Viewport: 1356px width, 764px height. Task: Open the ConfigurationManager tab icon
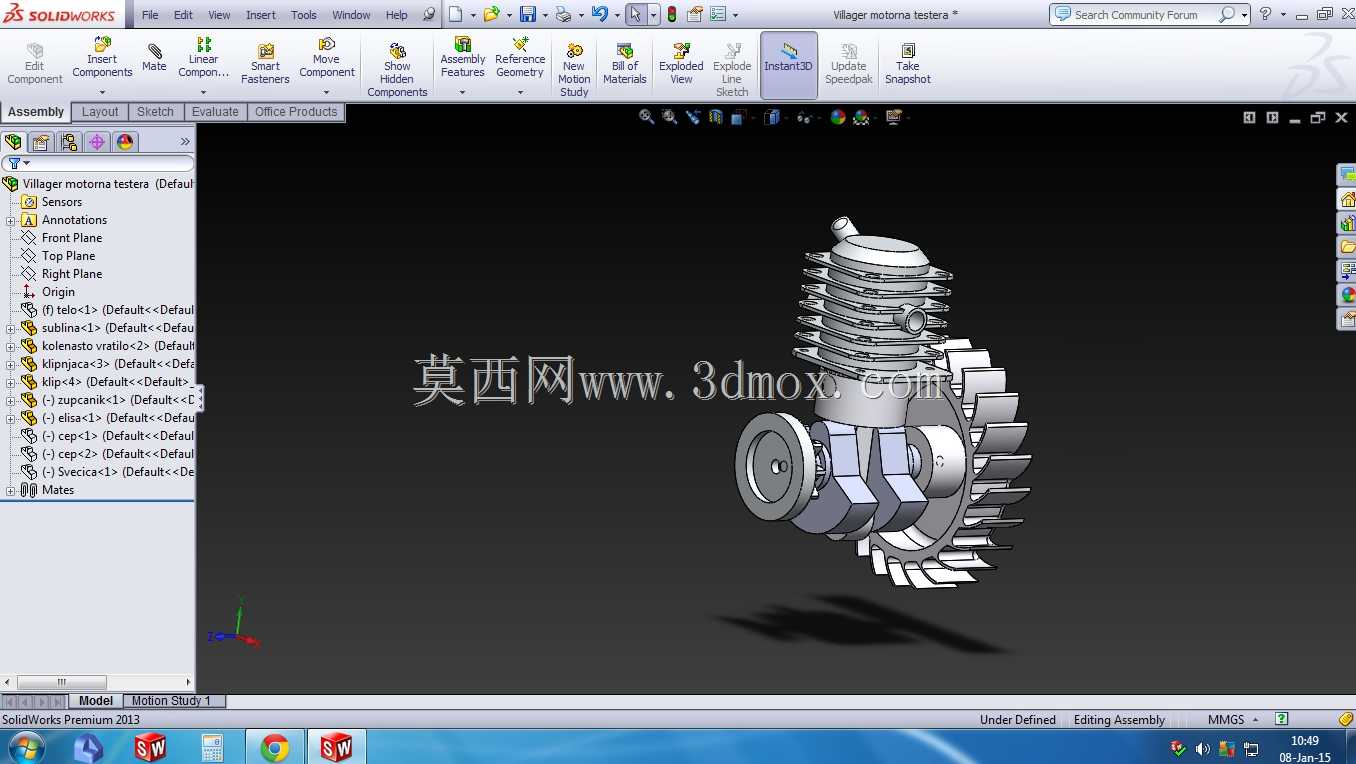click(69, 142)
